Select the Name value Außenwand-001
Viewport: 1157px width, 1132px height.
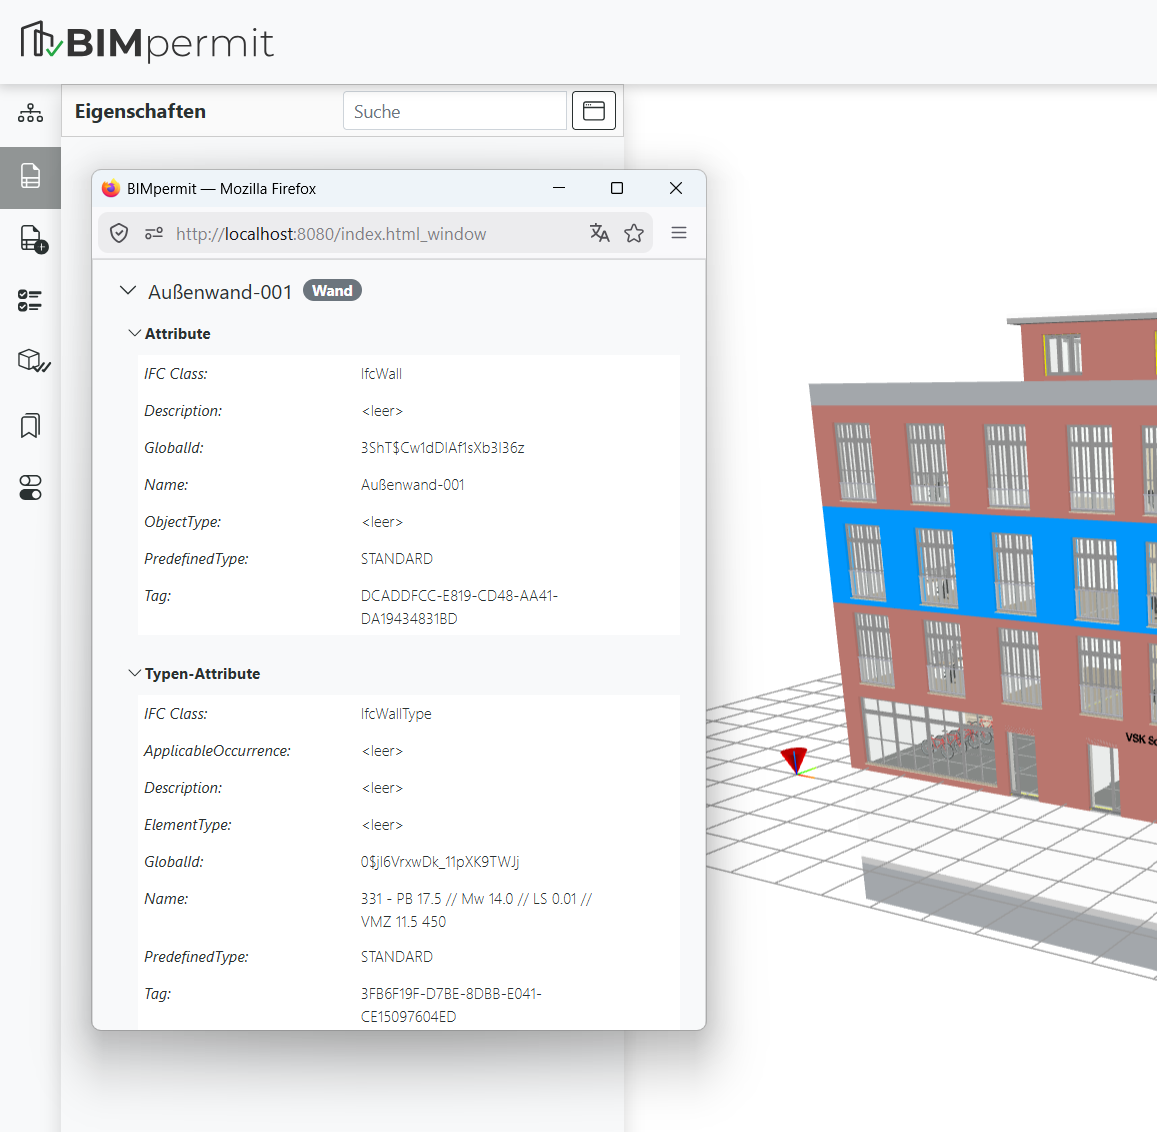click(412, 485)
